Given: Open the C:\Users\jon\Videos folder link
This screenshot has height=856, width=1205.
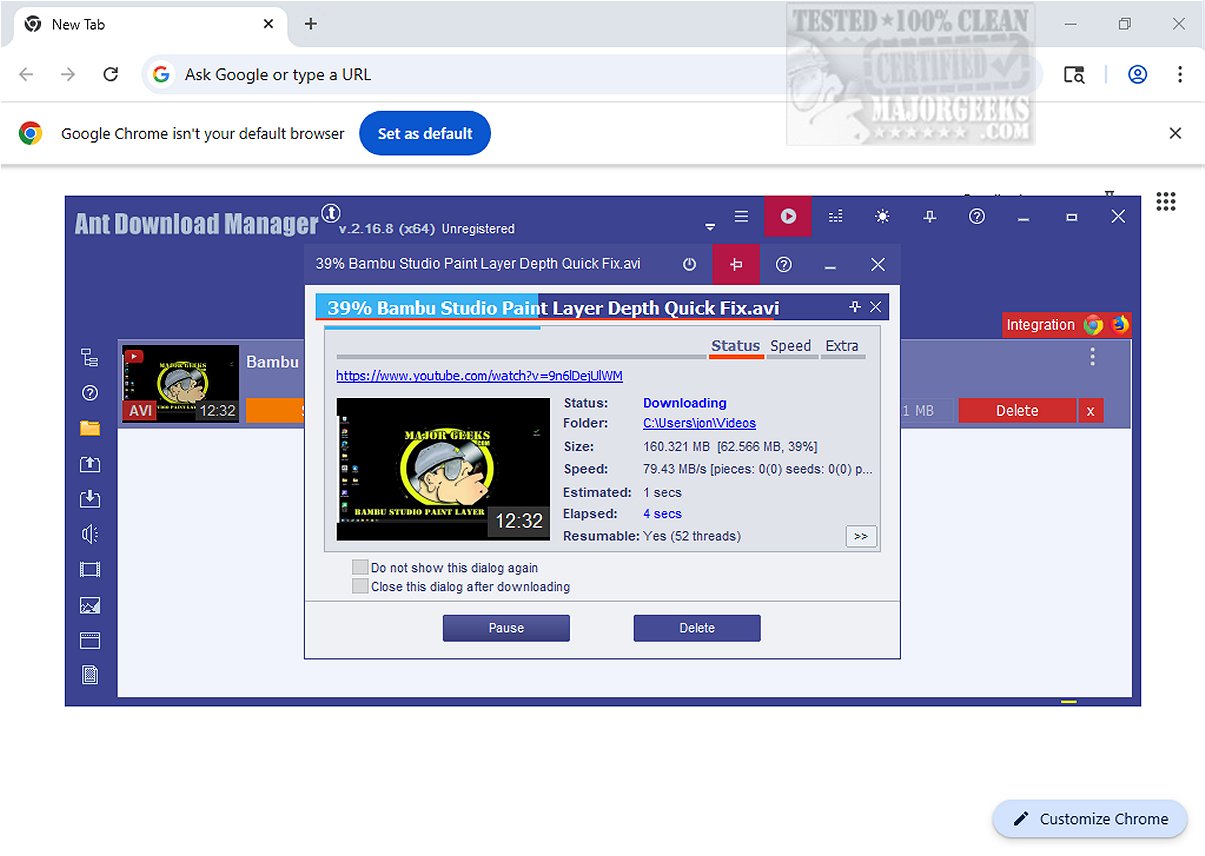Looking at the screenshot, I should [x=699, y=423].
